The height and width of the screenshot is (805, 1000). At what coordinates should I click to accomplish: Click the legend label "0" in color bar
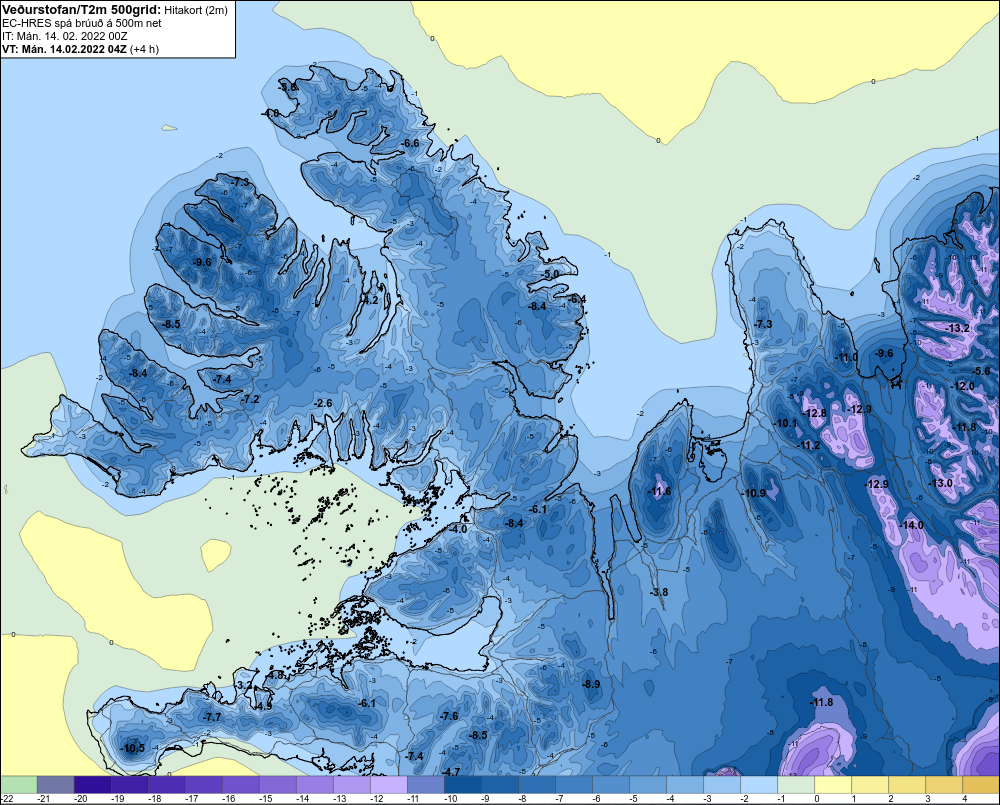click(x=816, y=799)
